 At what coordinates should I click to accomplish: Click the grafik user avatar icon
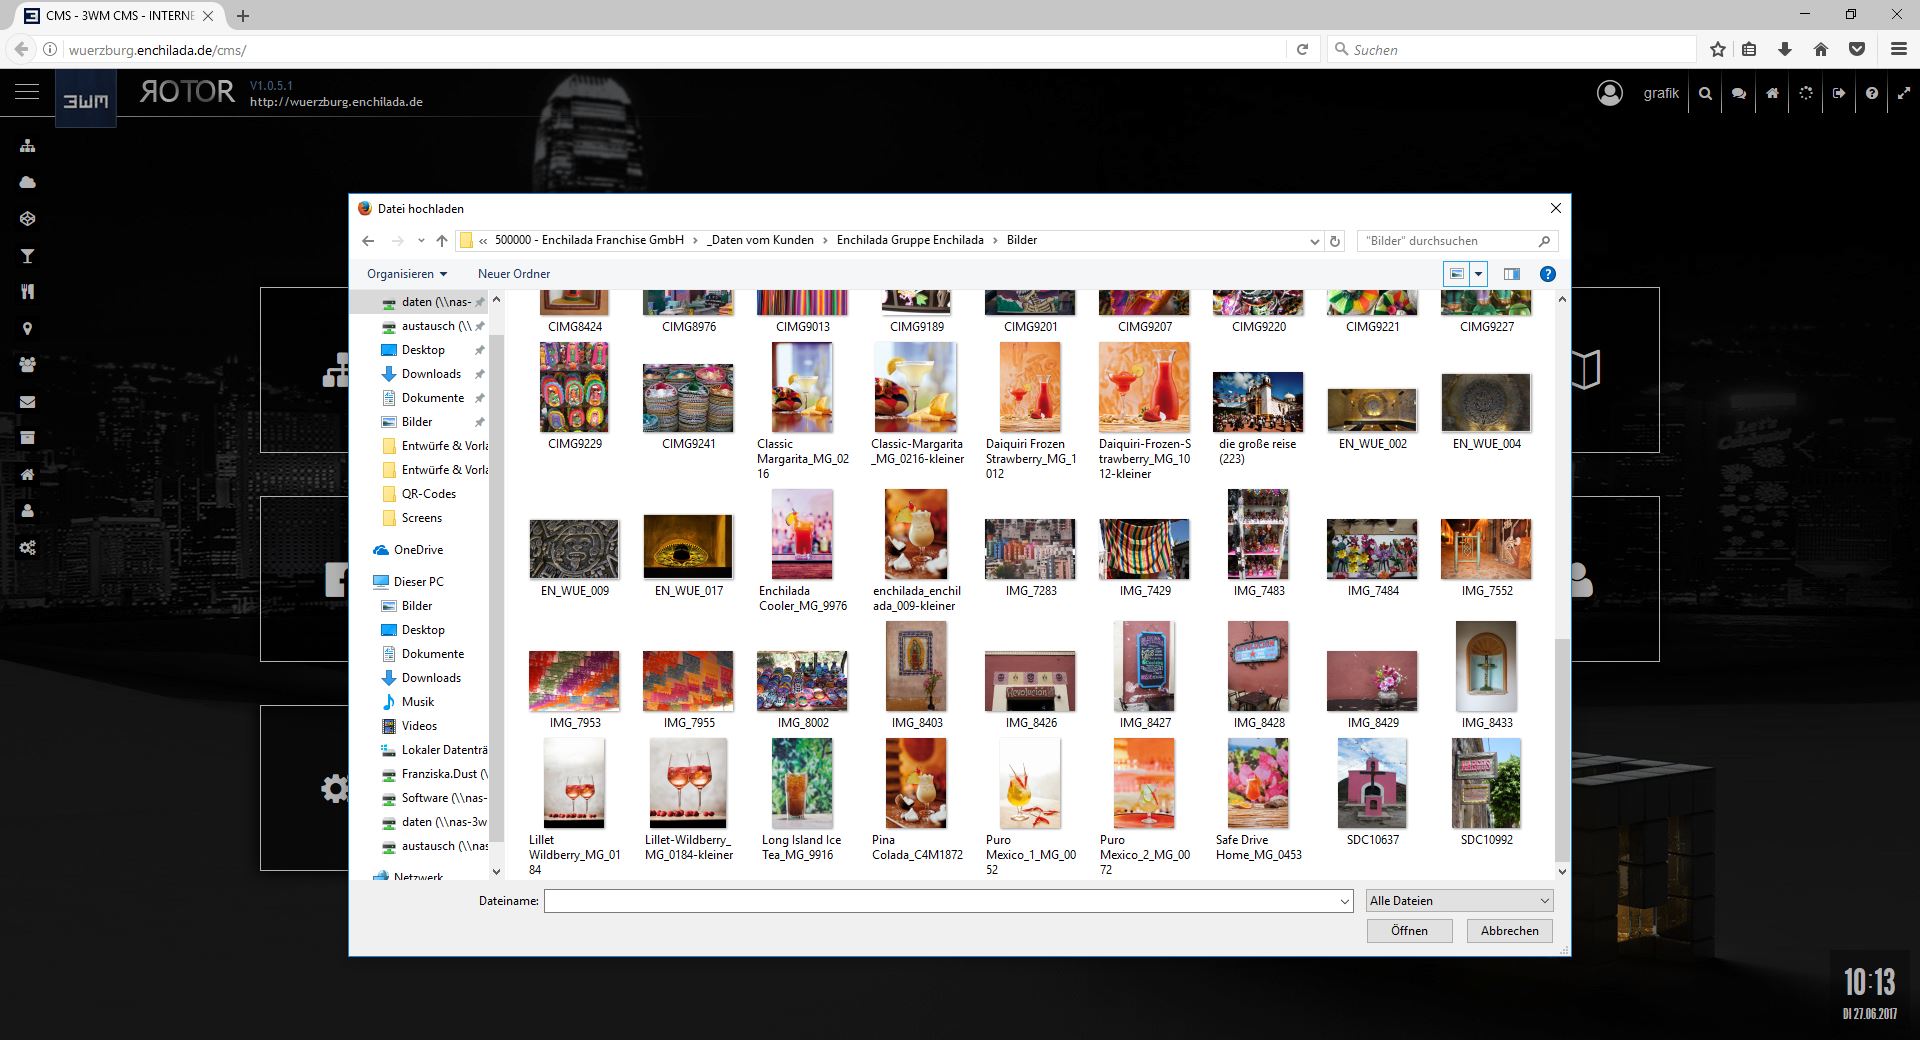(x=1609, y=93)
